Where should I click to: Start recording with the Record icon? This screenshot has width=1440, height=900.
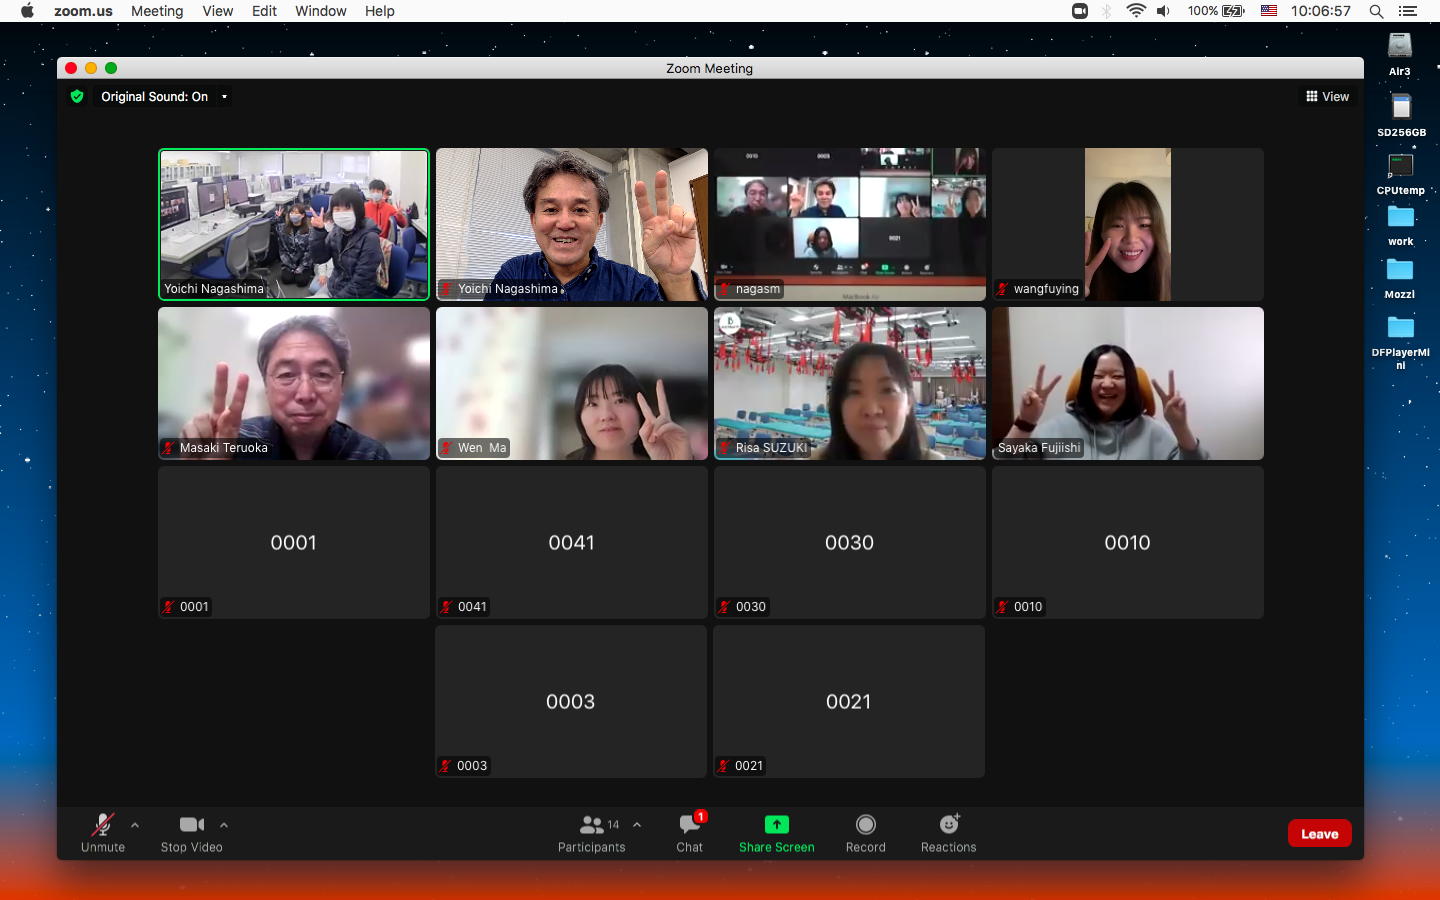[x=866, y=824]
